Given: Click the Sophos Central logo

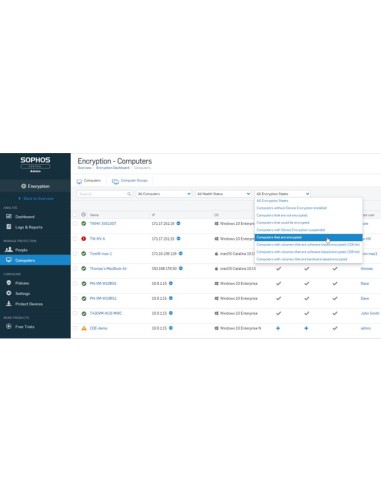Looking at the screenshot, I should [35, 164].
